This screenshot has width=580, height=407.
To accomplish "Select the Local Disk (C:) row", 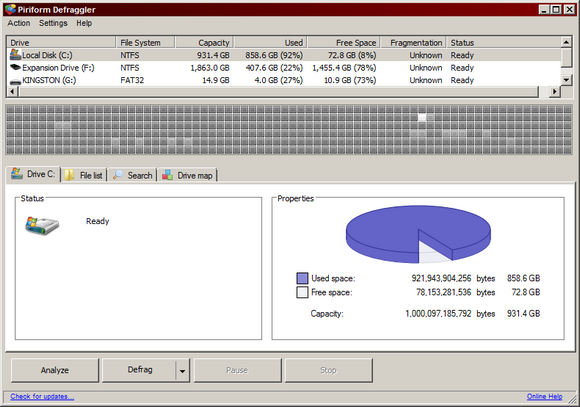I will [x=283, y=55].
